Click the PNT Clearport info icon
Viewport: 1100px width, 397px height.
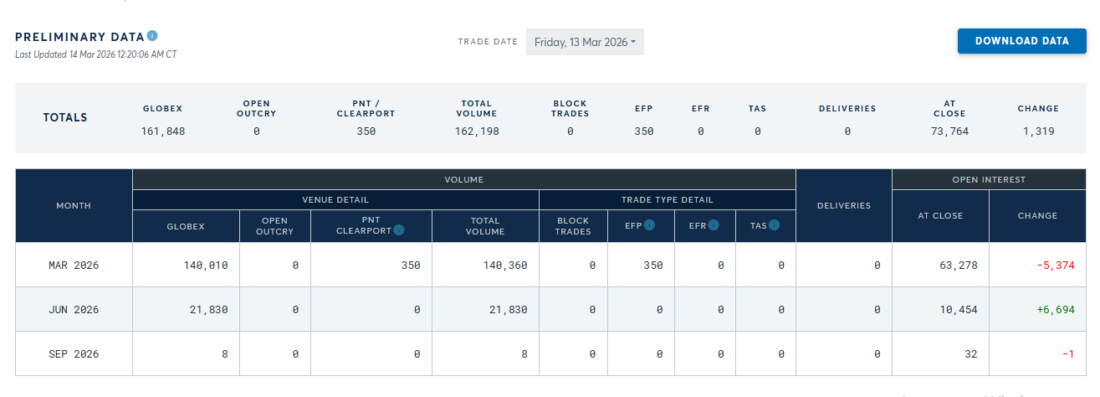click(x=398, y=230)
